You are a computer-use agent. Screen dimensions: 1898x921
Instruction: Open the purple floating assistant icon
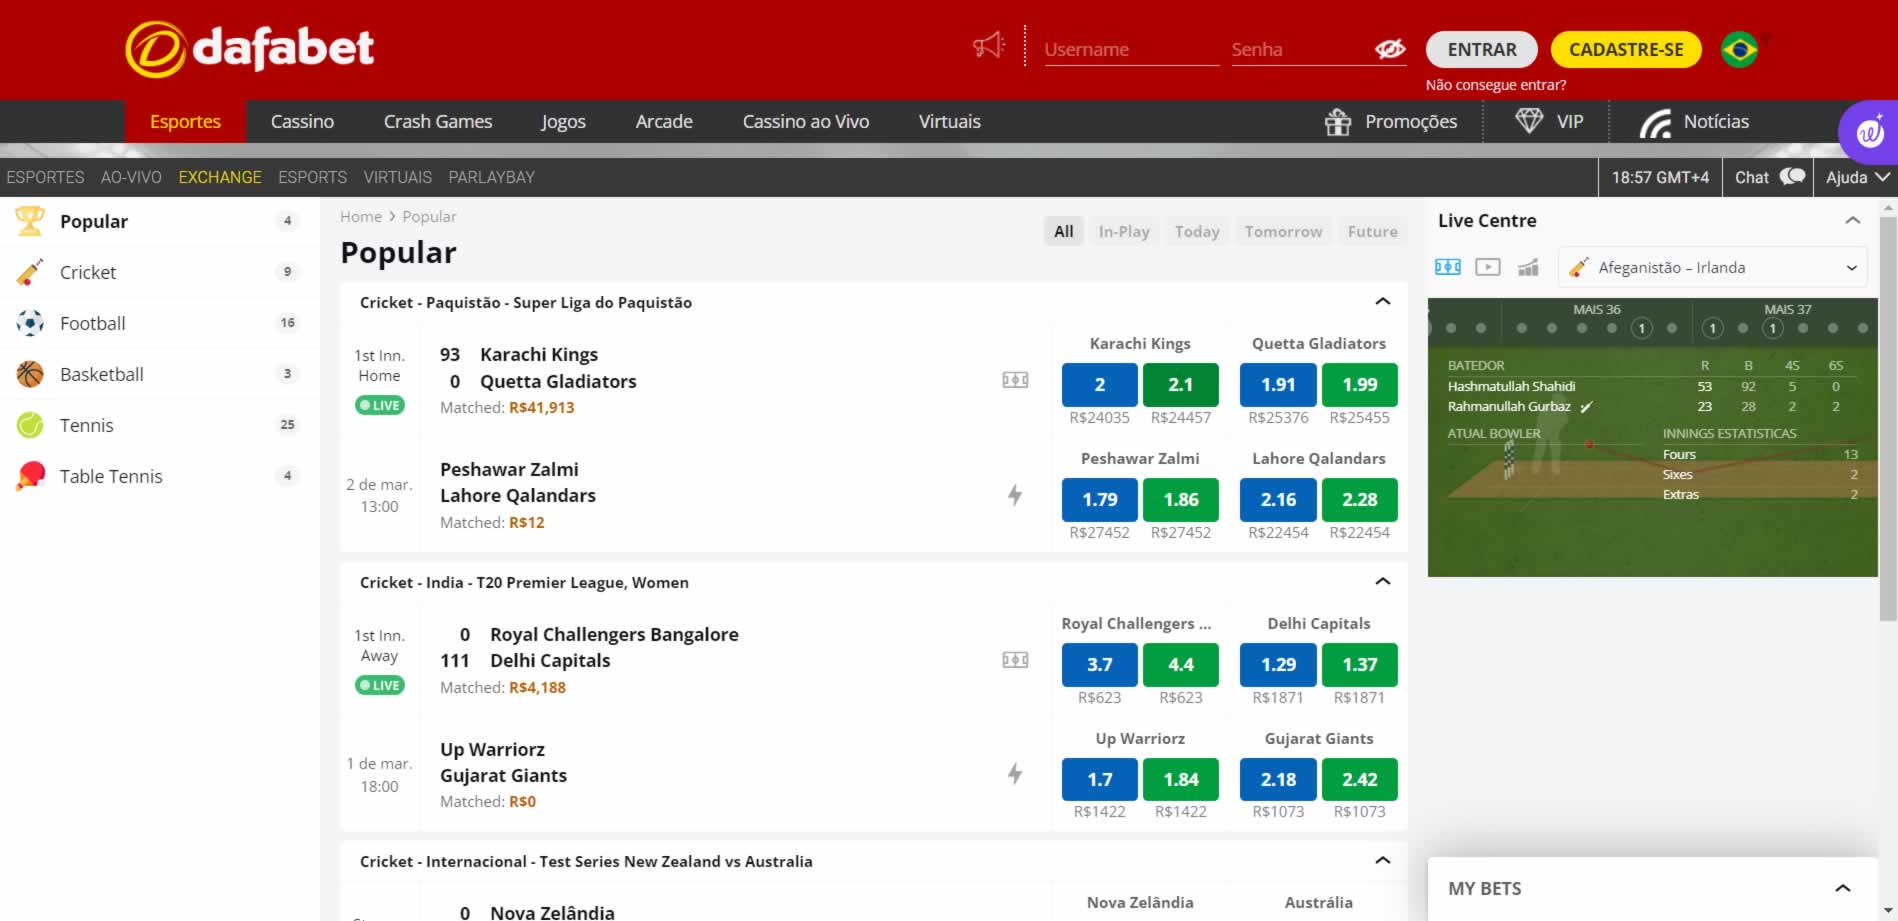[x=1869, y=132]
